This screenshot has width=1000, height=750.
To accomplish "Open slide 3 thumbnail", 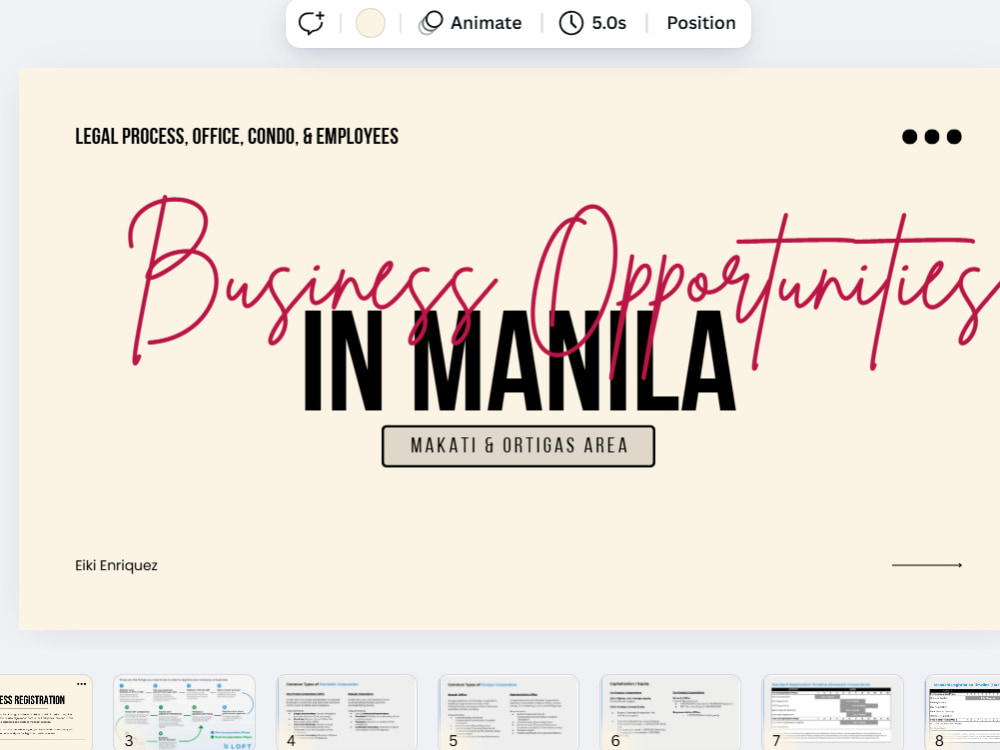I will click(184, 712).
